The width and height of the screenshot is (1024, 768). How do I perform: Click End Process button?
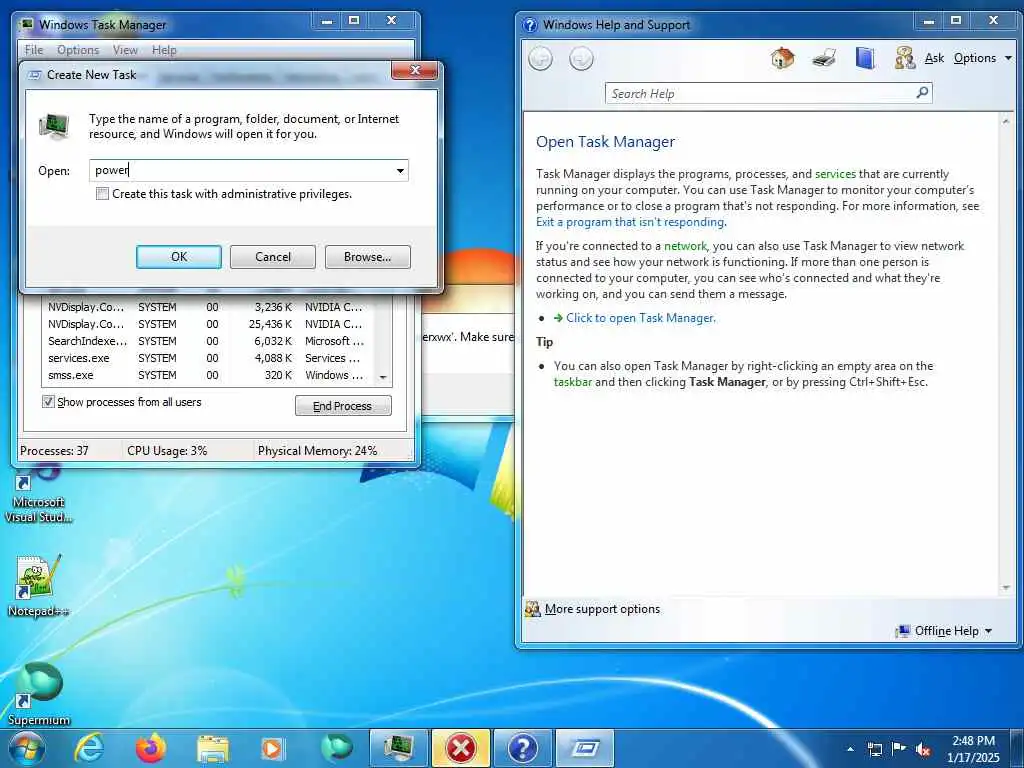click(x=343, y=406)
